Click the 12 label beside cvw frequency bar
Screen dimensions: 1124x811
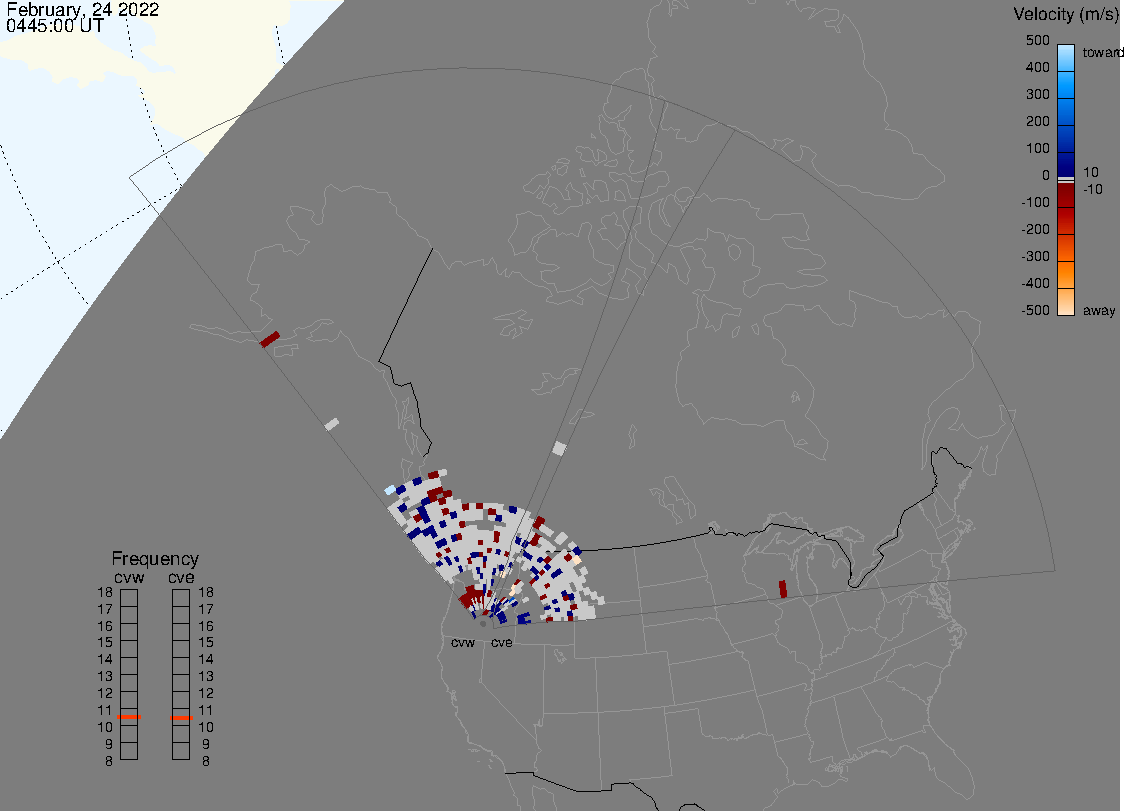(x=105, y=693)
